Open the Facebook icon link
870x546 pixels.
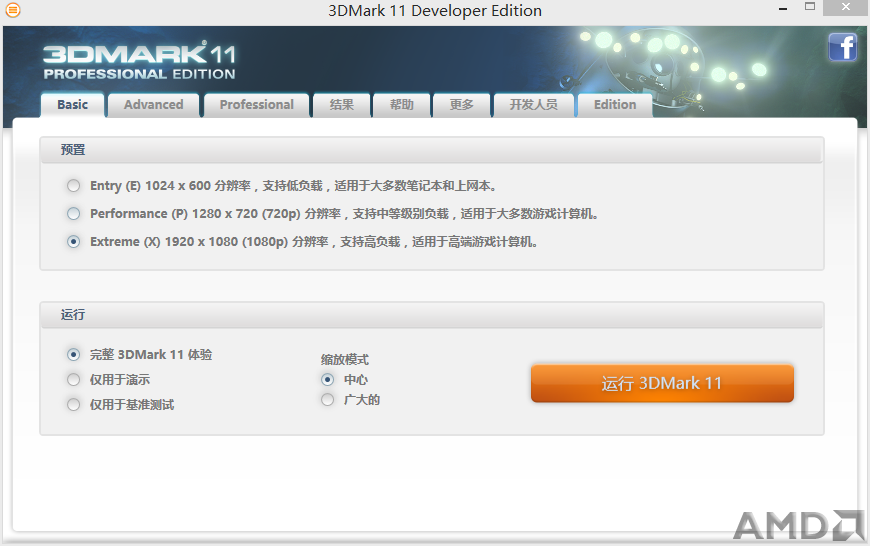[x=843, y=47]
